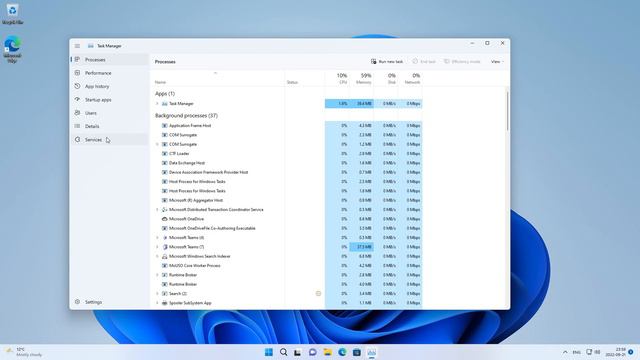Select the Users sidebar icon
The image size is (640, 360).
tap(77, 113)
